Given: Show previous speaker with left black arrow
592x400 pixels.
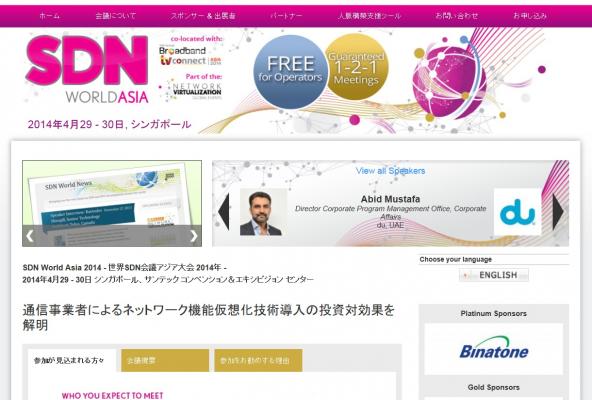Looking at the screenshot, I should click(224, 212).
